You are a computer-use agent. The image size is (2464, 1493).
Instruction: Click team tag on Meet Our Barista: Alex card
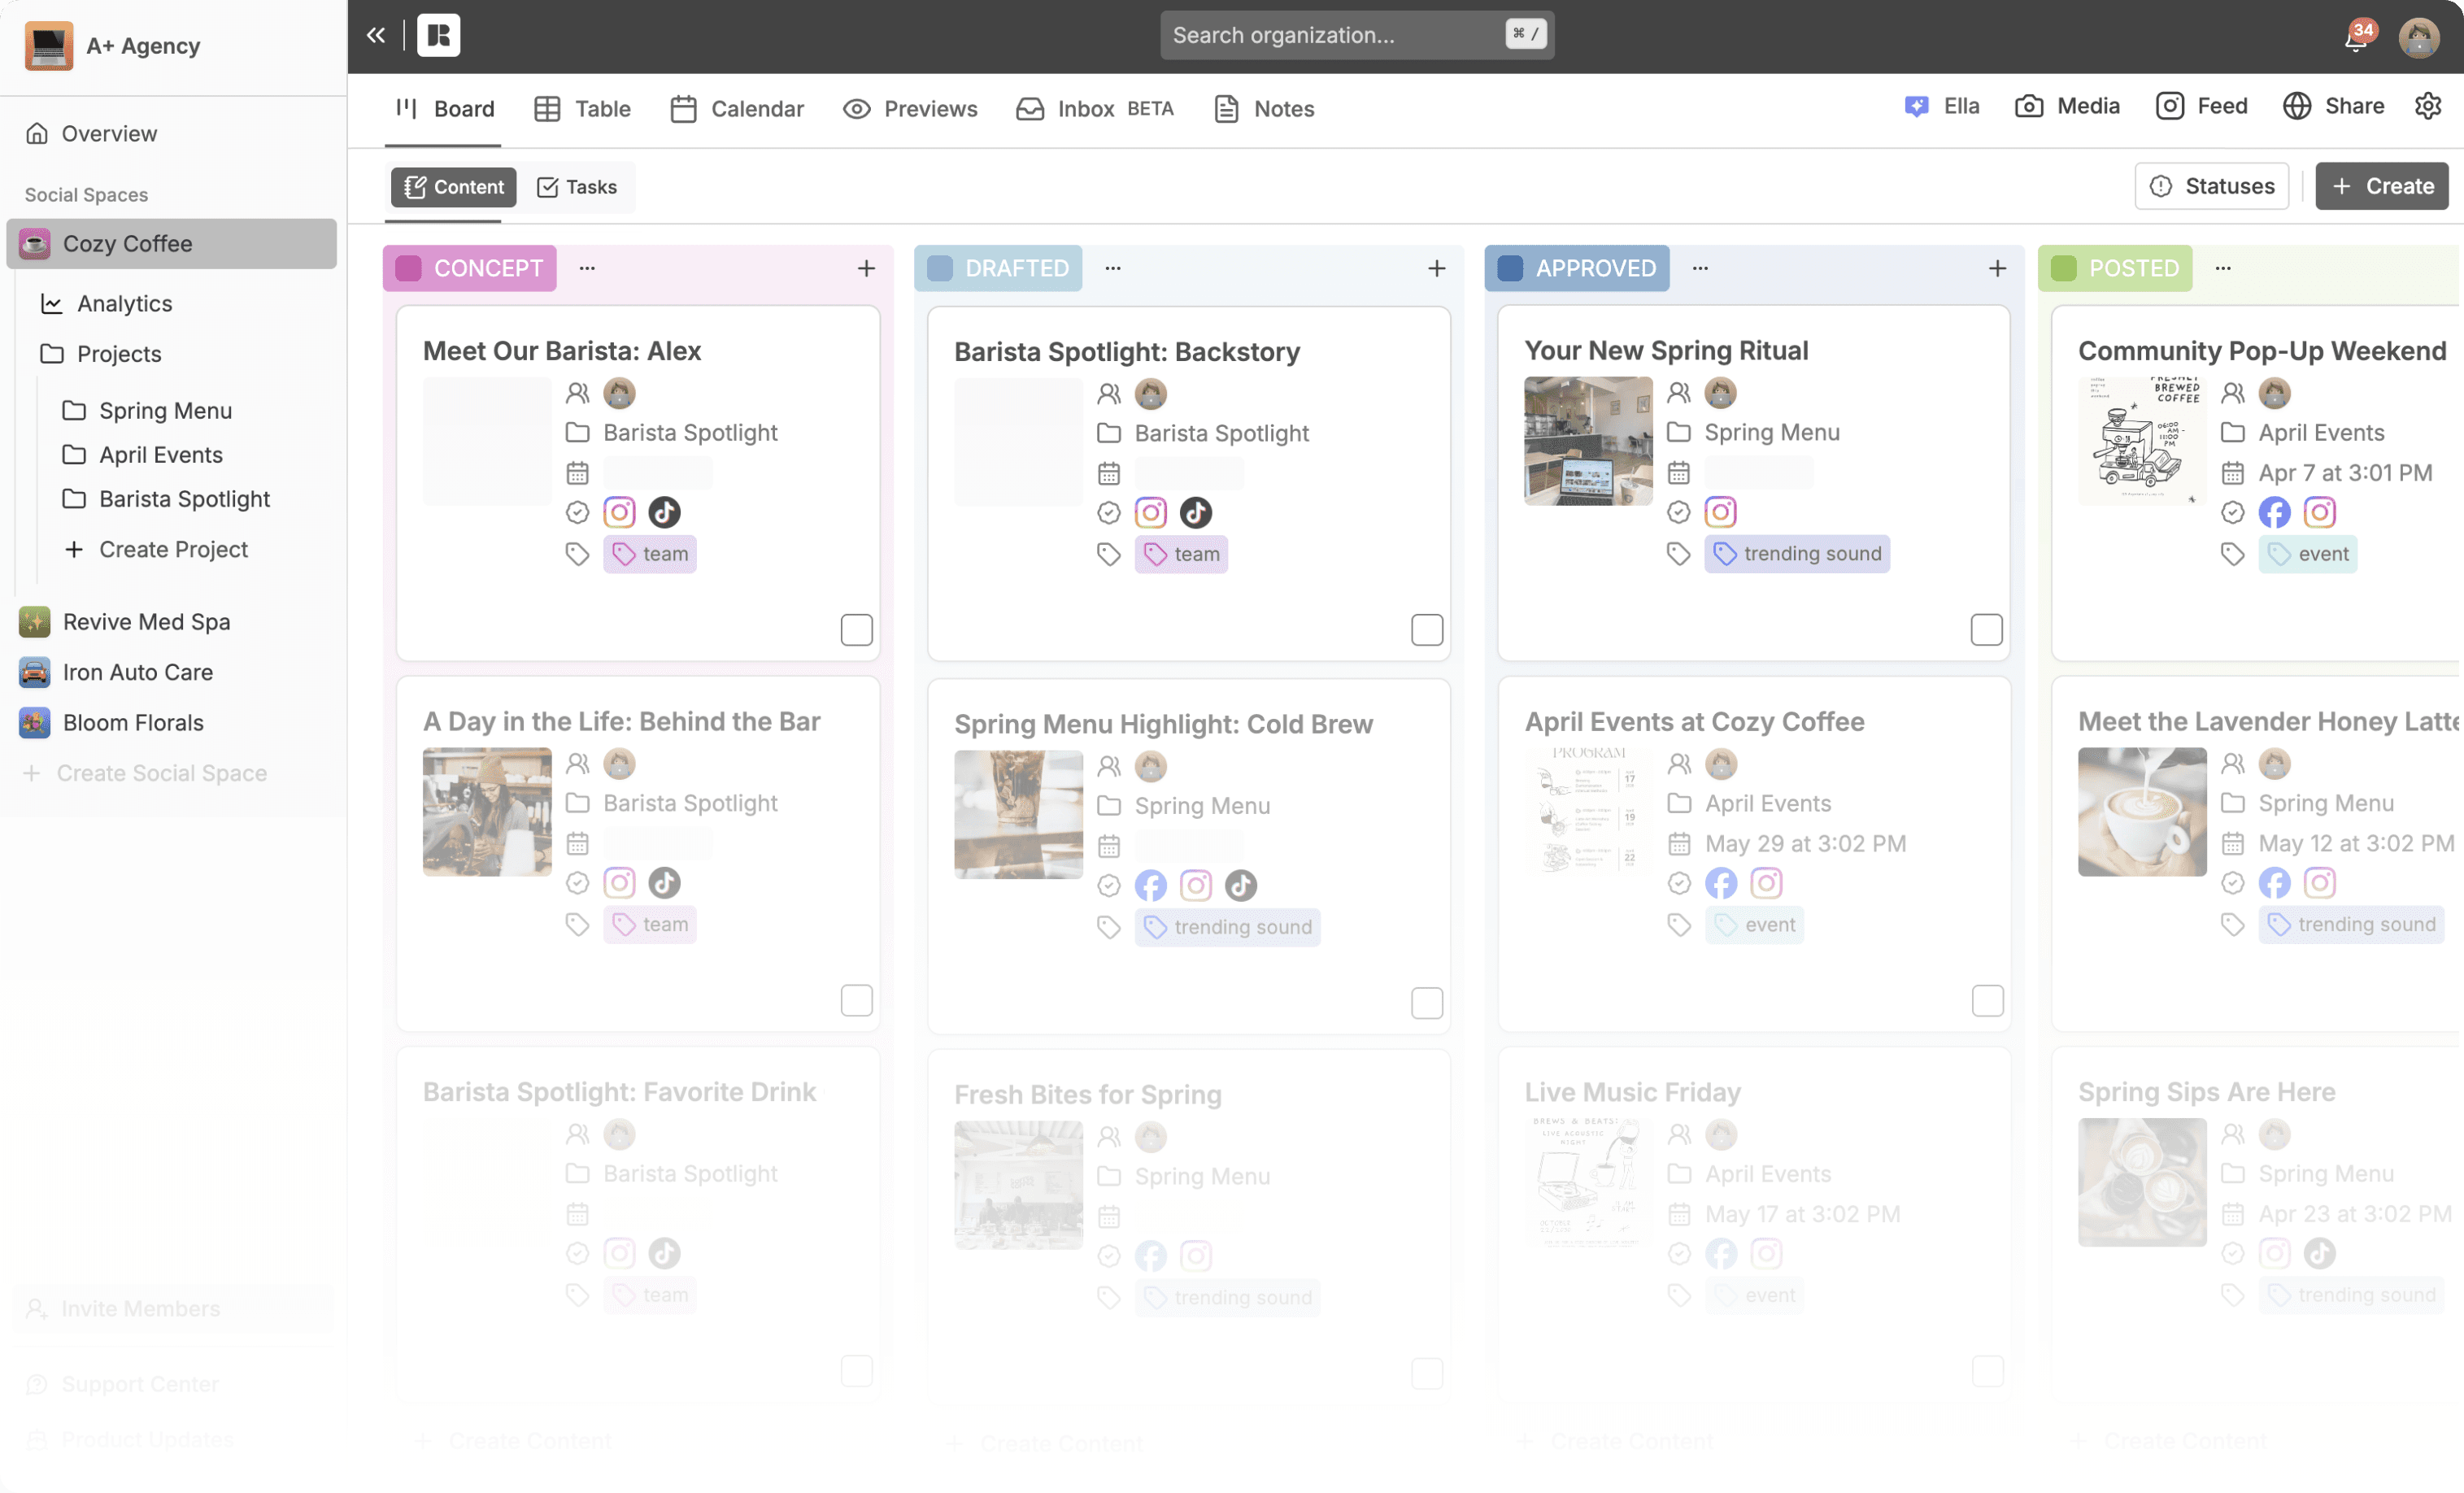click(650, 554)
